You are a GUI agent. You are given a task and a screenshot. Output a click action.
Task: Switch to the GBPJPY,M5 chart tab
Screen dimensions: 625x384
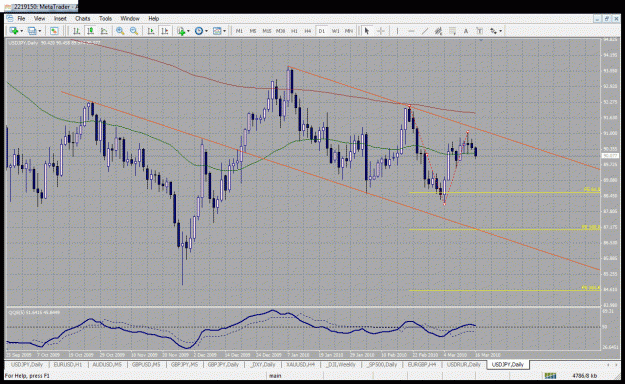(x=185, y=364)
